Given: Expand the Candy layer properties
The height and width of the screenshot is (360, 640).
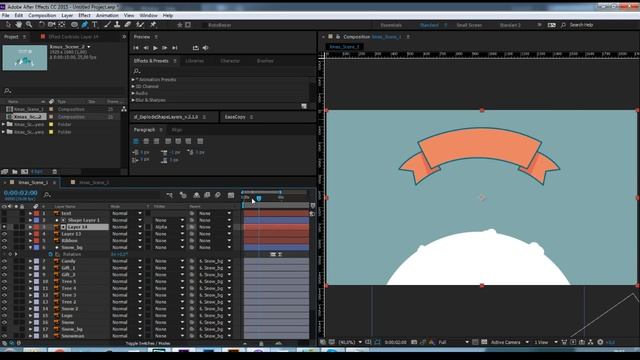Looking at the screenshot, I should tap(30, 261).
